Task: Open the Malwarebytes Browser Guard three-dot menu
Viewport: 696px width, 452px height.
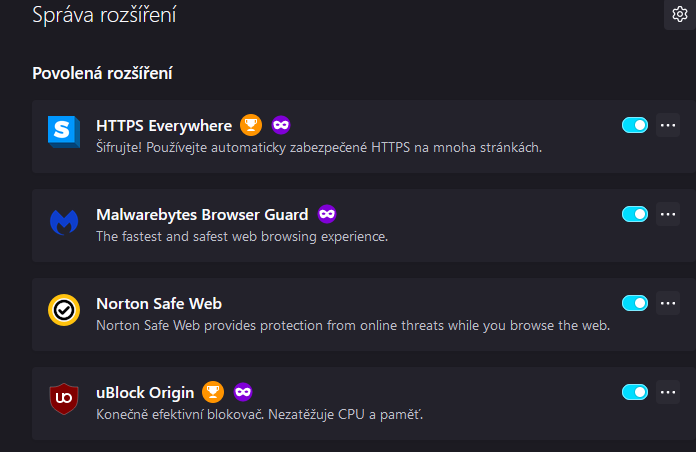Action: pos(668,214)
